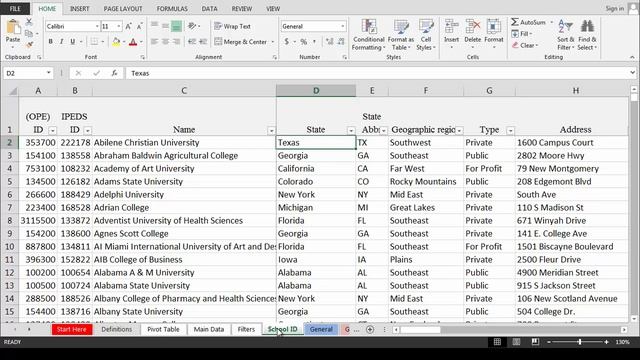640x360 pixels.
Task: Click the Insert Function fx icon
Action: (114, 73)
